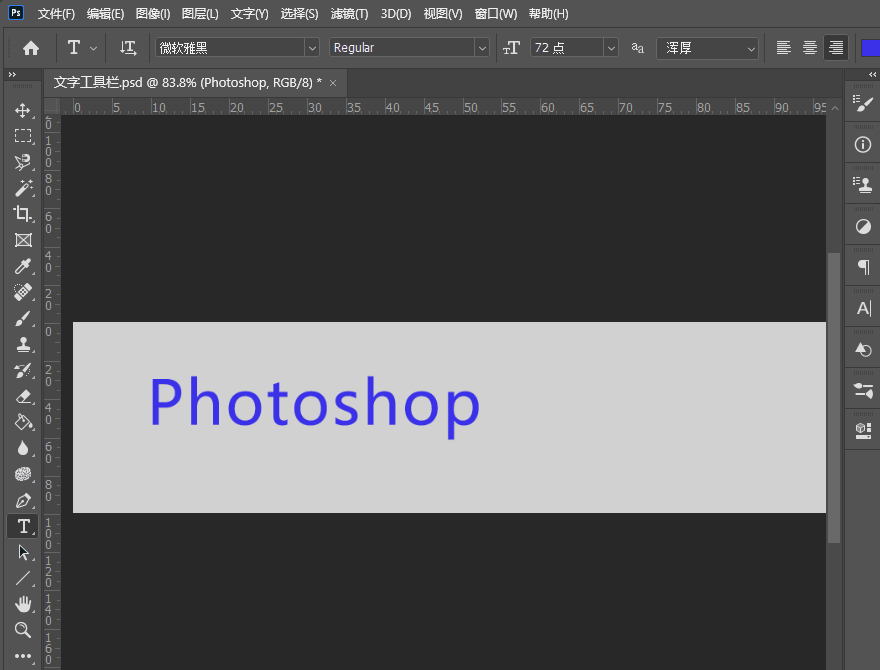Screen dimensions: 880x670
Task: Open the 3D panel icon
Action: click(863, 431)
